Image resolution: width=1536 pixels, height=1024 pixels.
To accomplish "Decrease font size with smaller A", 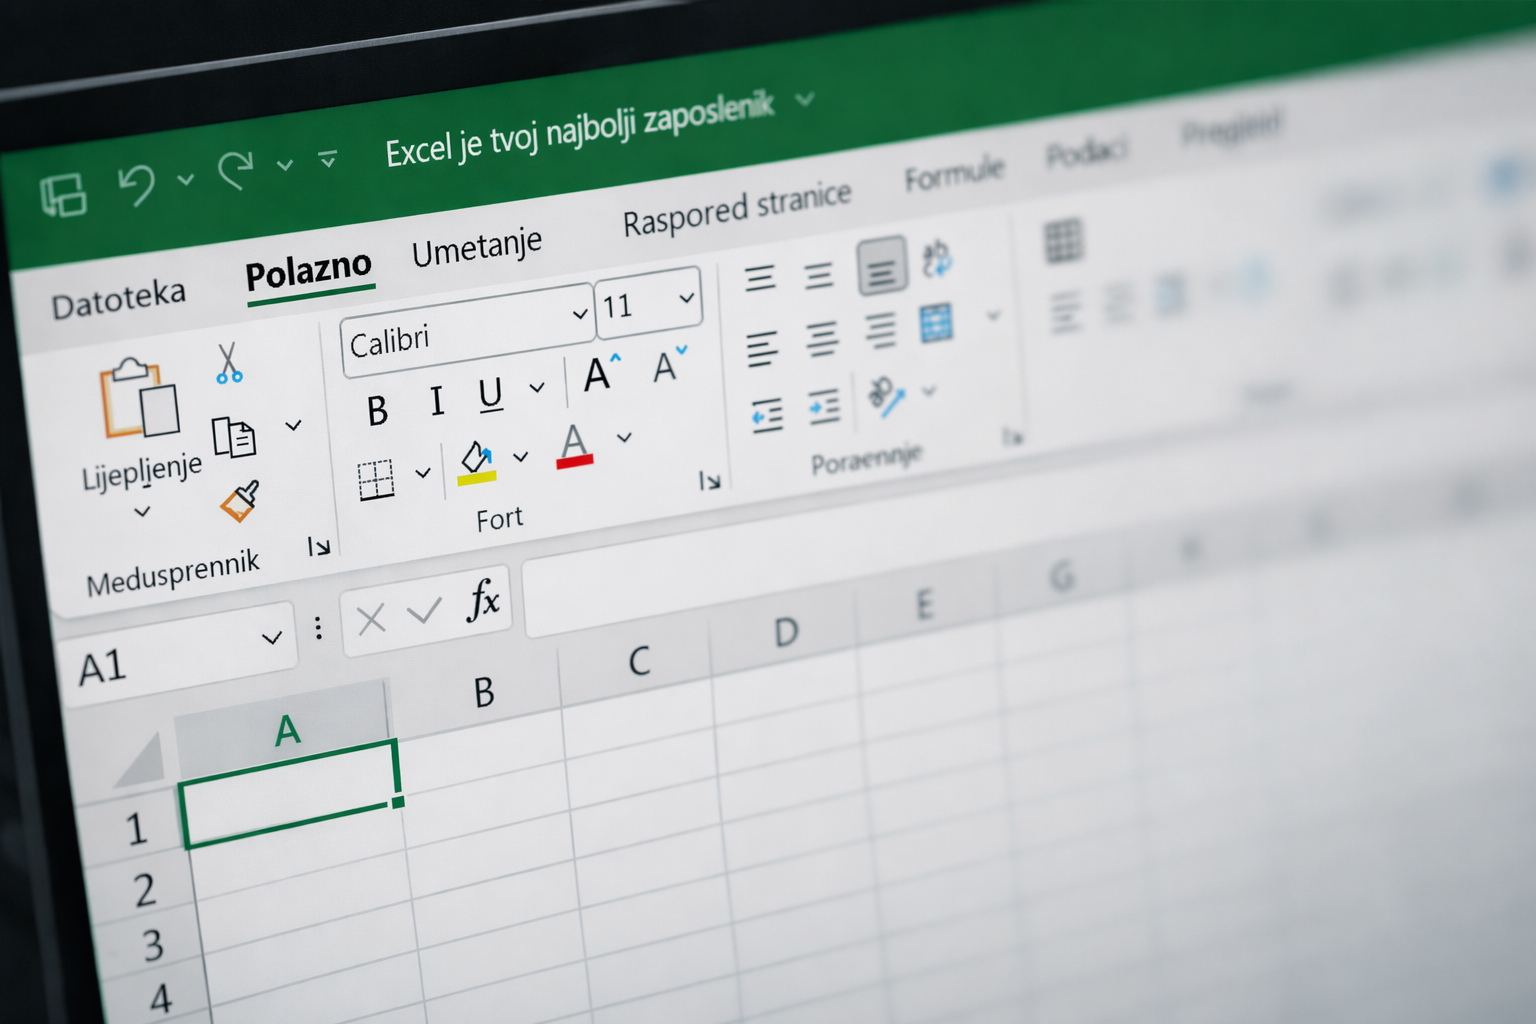I will (x=669, y=364).
